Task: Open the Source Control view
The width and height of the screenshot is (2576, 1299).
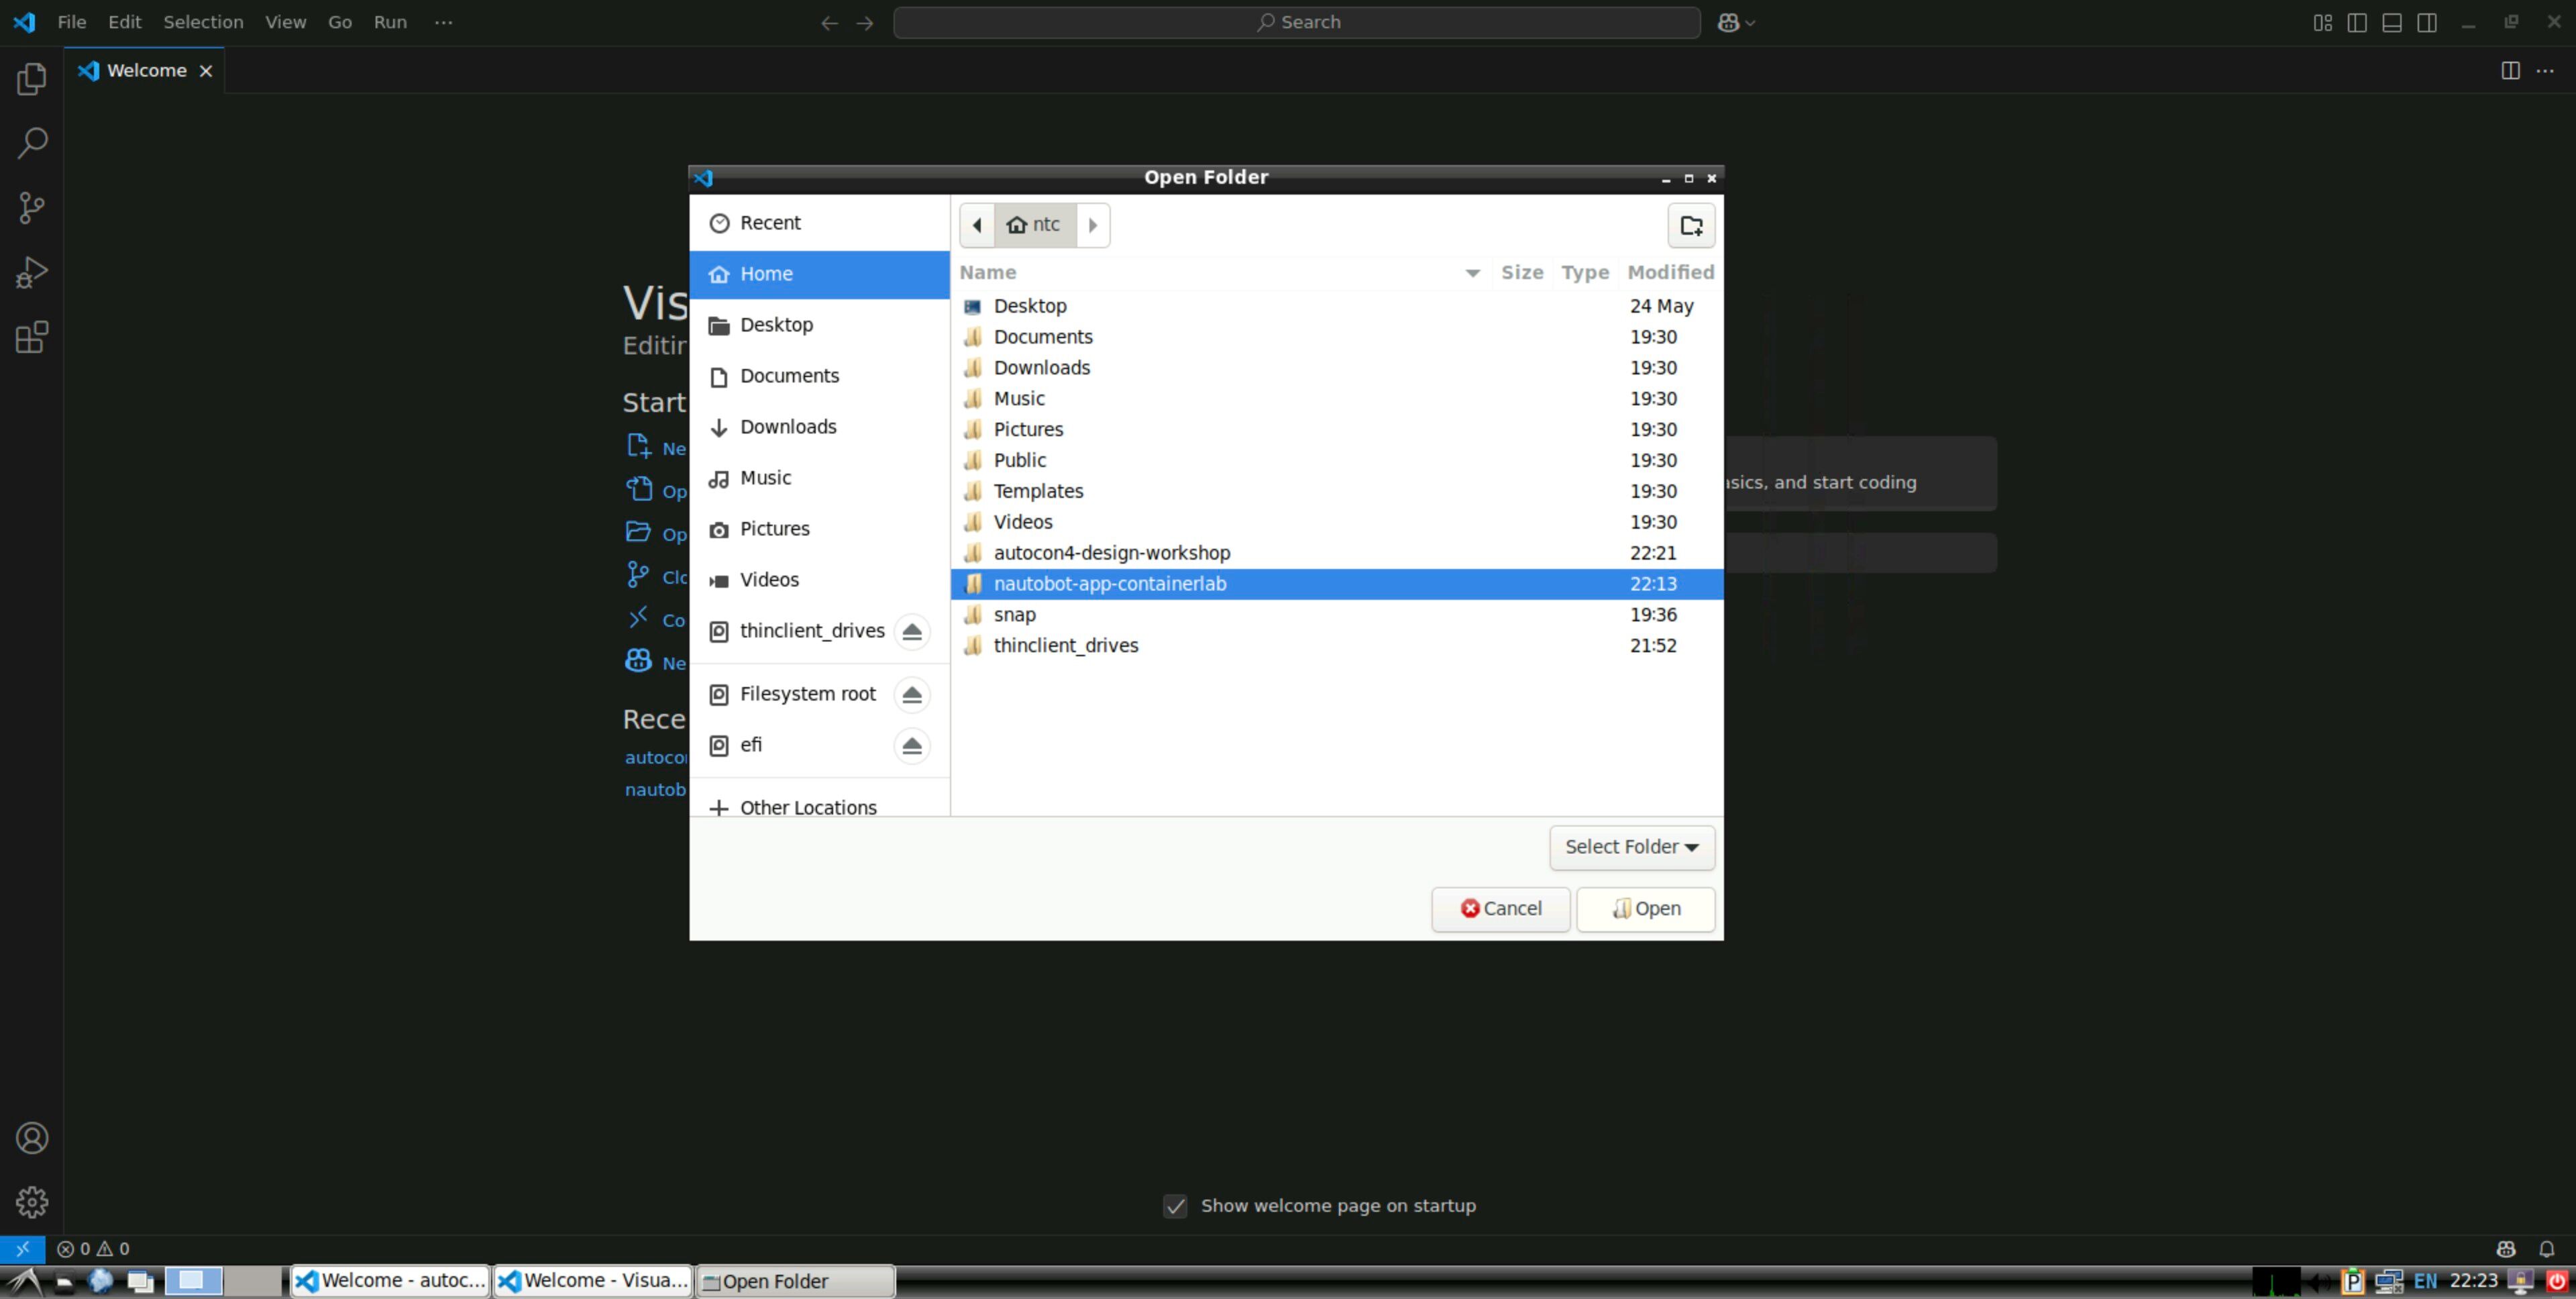Action: click(32, 208)
